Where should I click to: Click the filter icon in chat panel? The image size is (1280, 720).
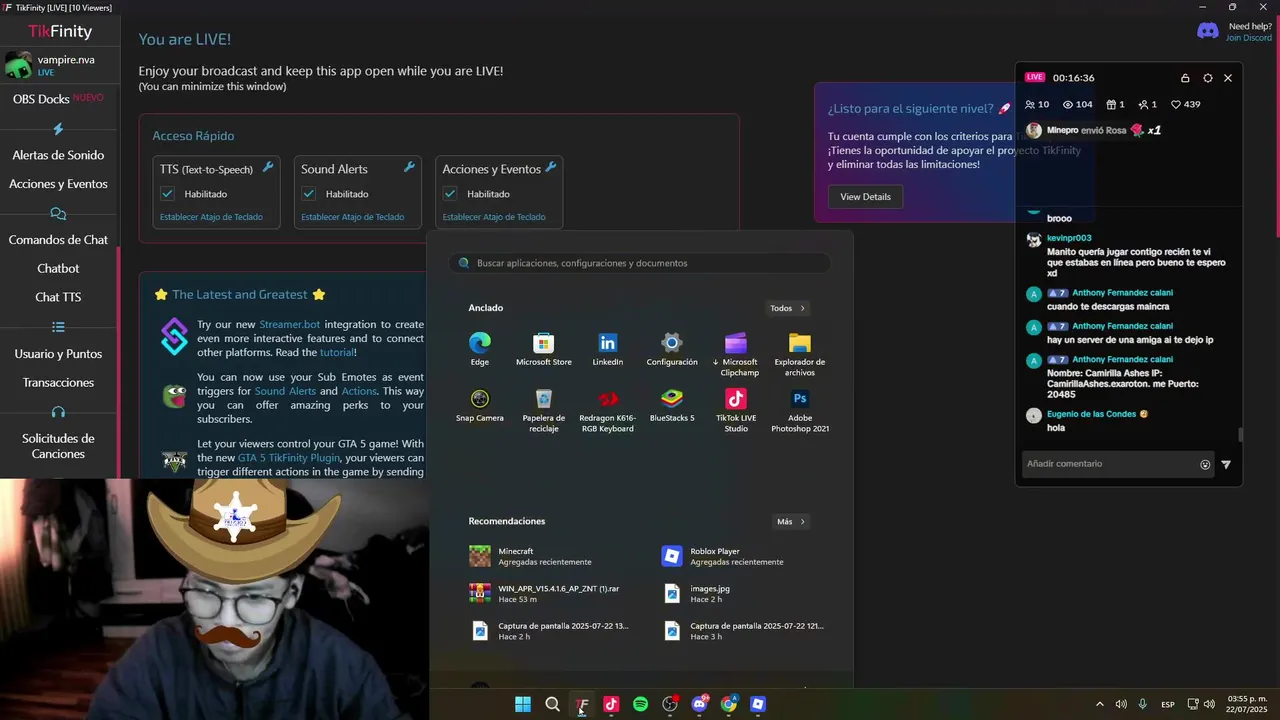point(1226,464)
